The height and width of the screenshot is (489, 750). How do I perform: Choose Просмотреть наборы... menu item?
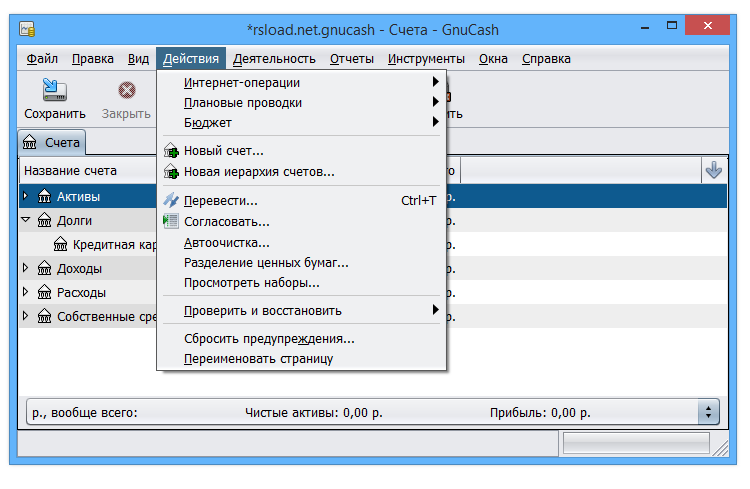tap(301, 282)
